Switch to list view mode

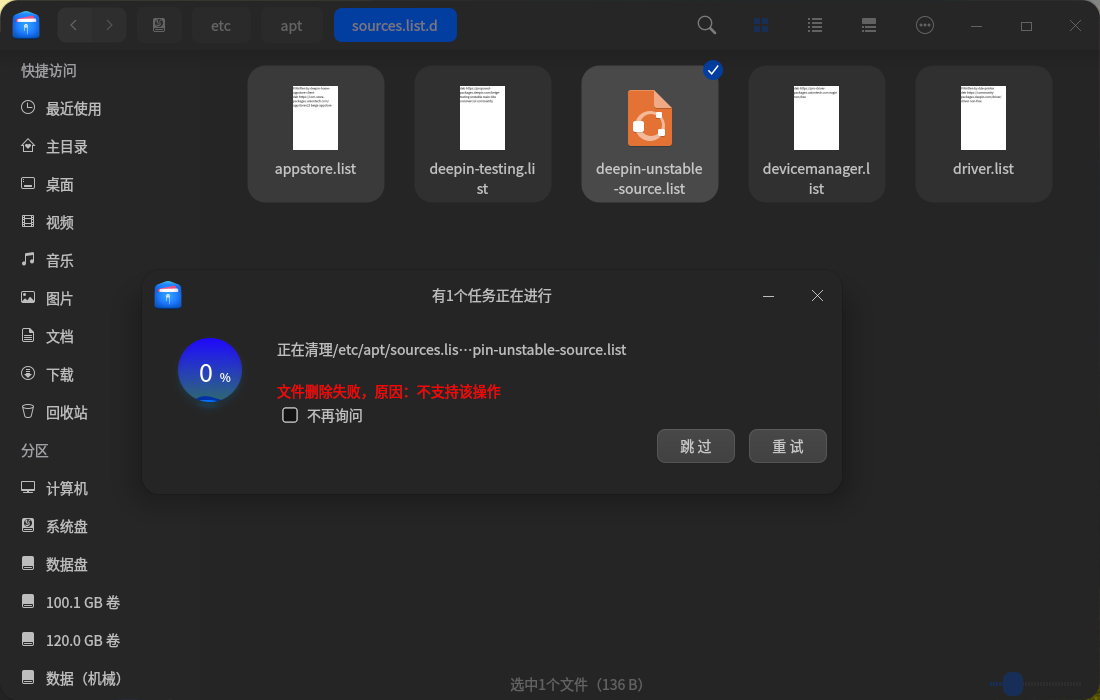tap(815, 24)
